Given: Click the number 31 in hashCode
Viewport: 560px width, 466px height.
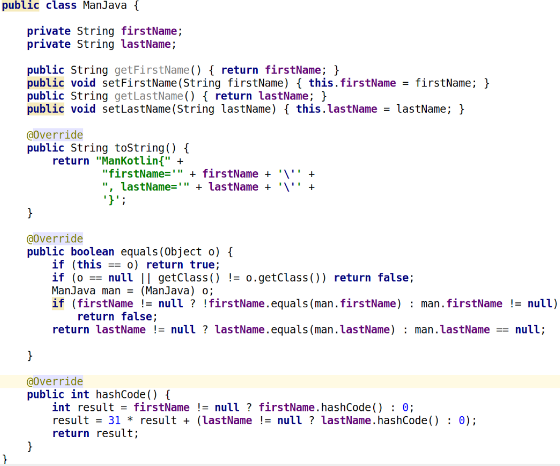Looking at the screenshot, I should pyautogui.click(x=114, y=420).
